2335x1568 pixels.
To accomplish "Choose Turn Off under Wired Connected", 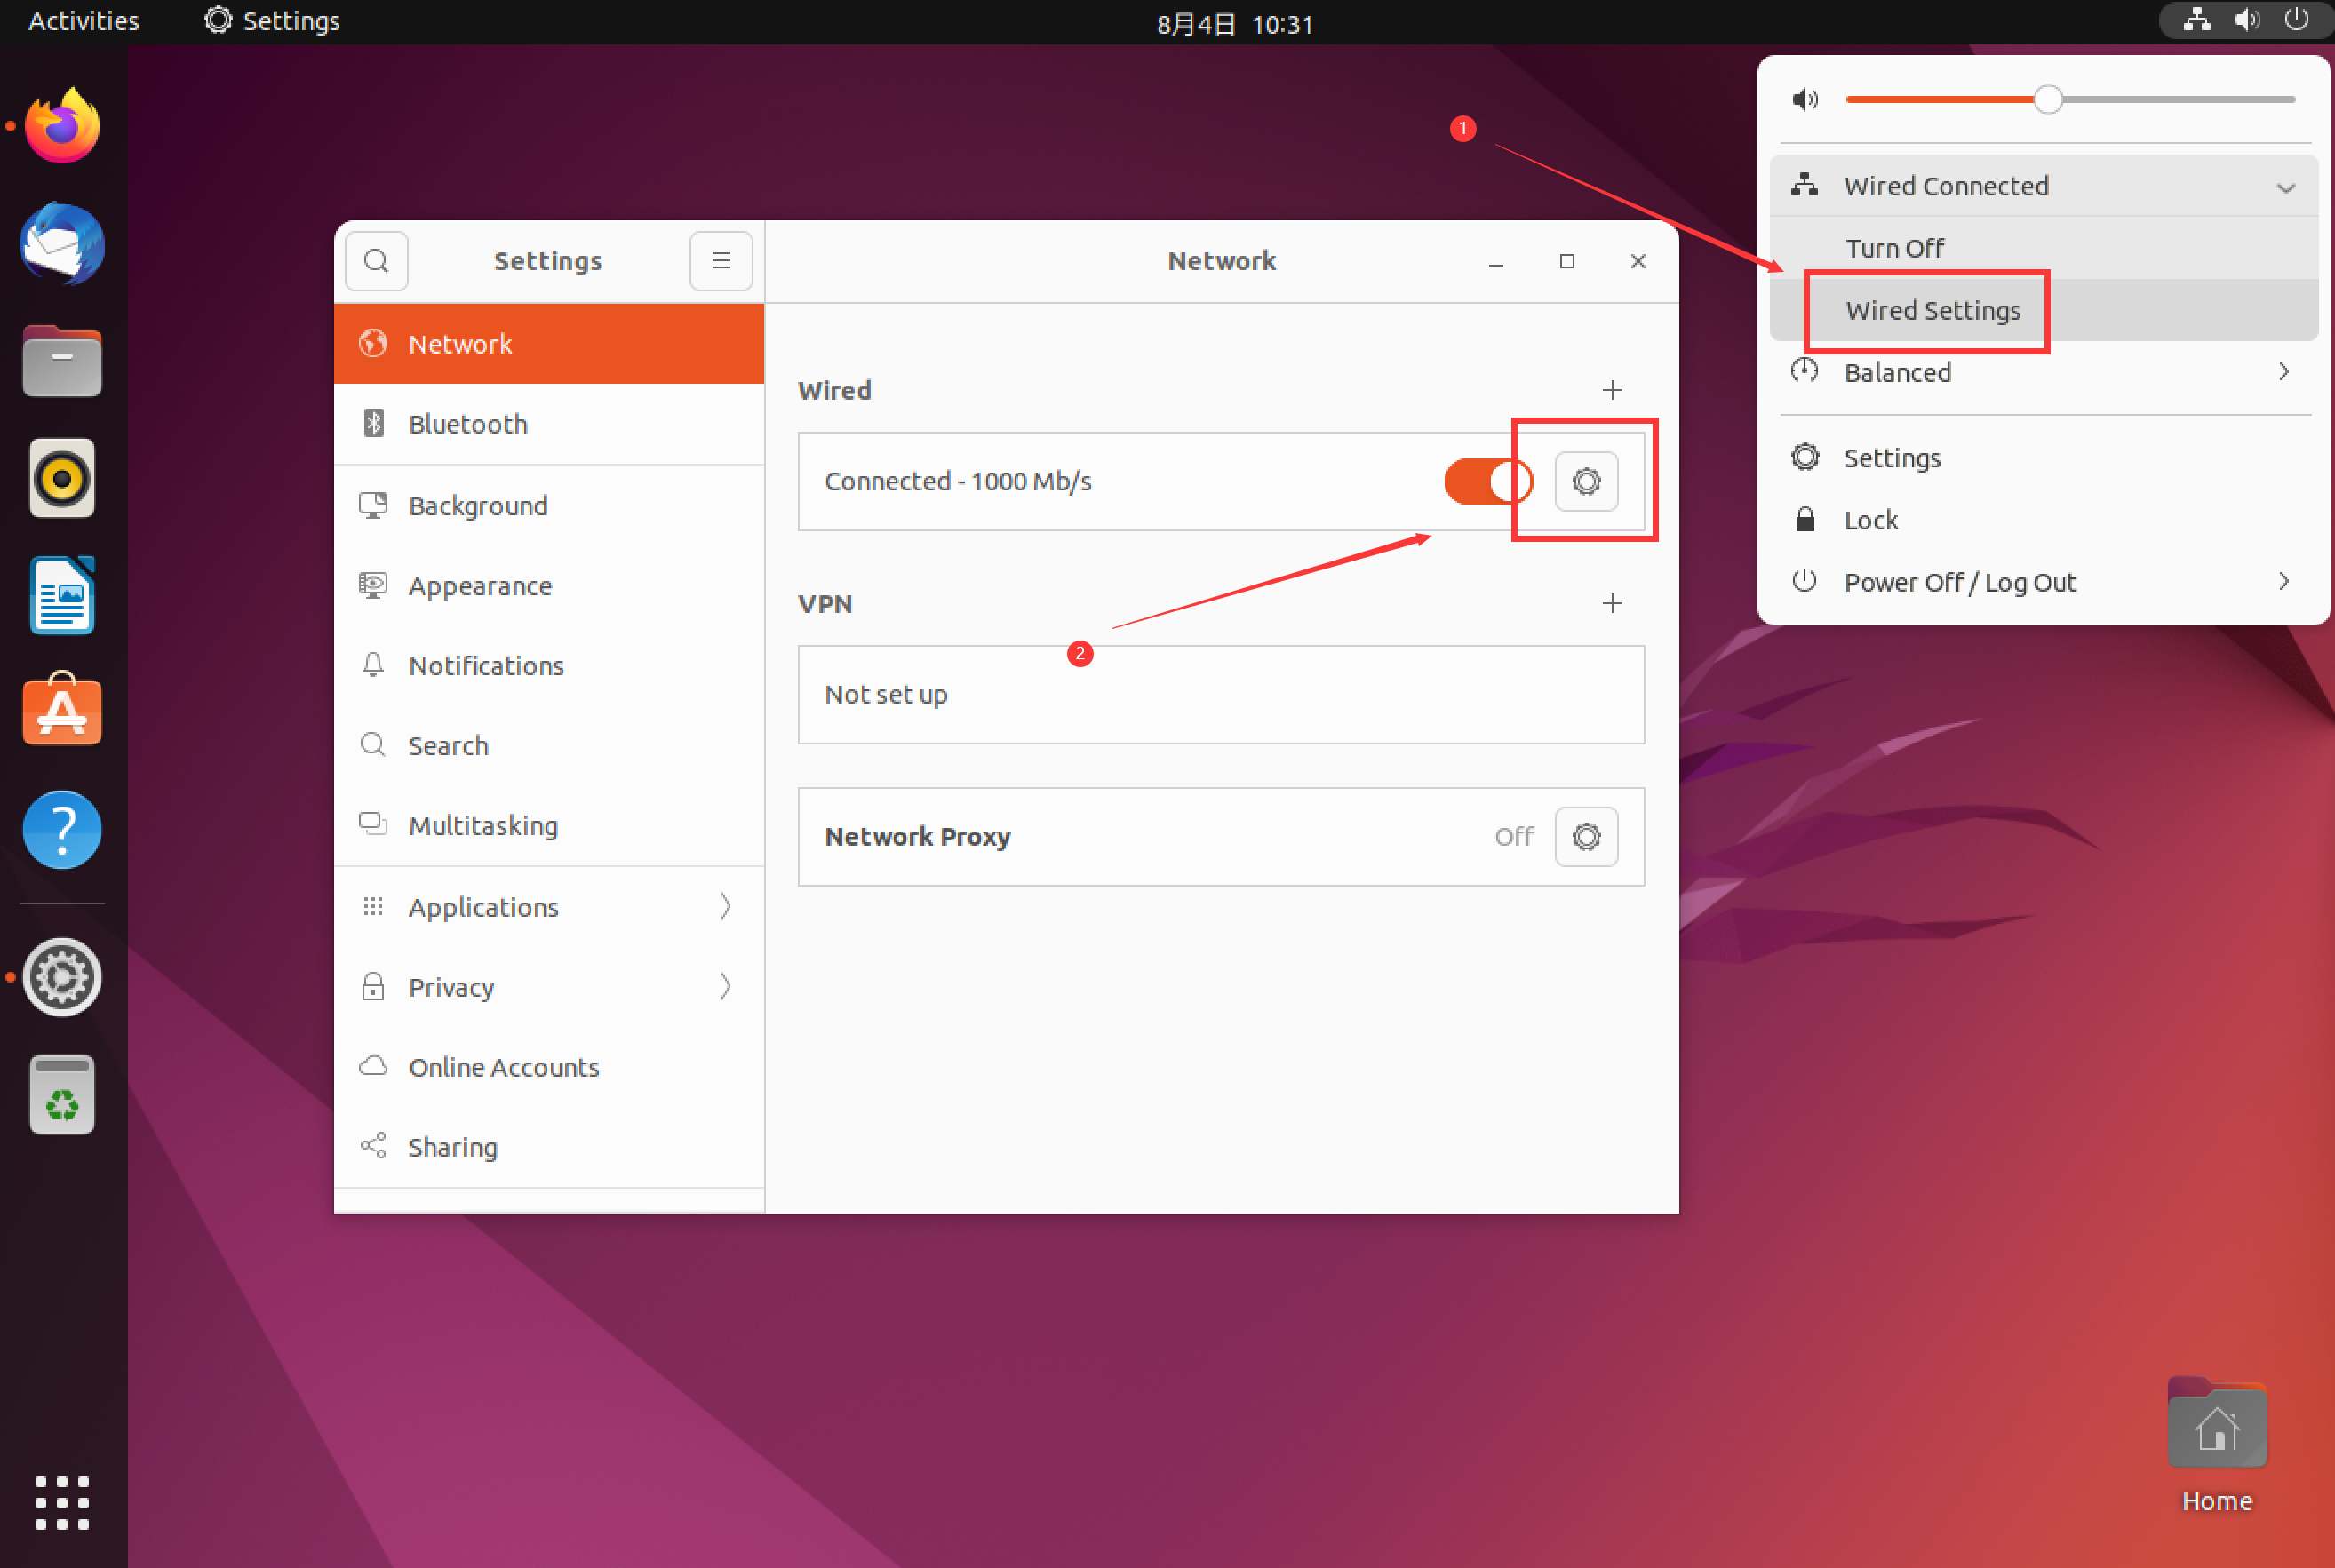I will 1894,248.
